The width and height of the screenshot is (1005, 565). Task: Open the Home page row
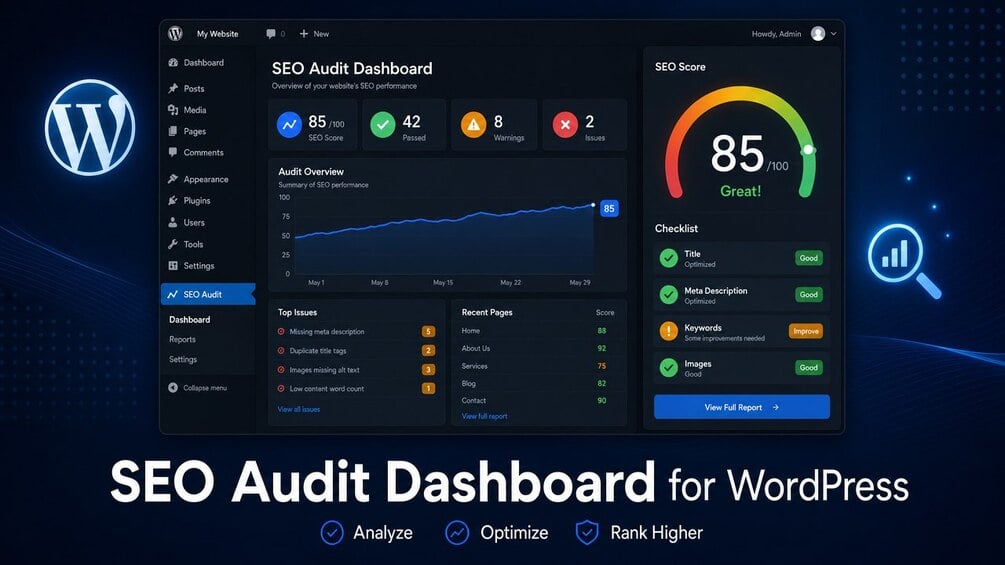click(537, 331)
